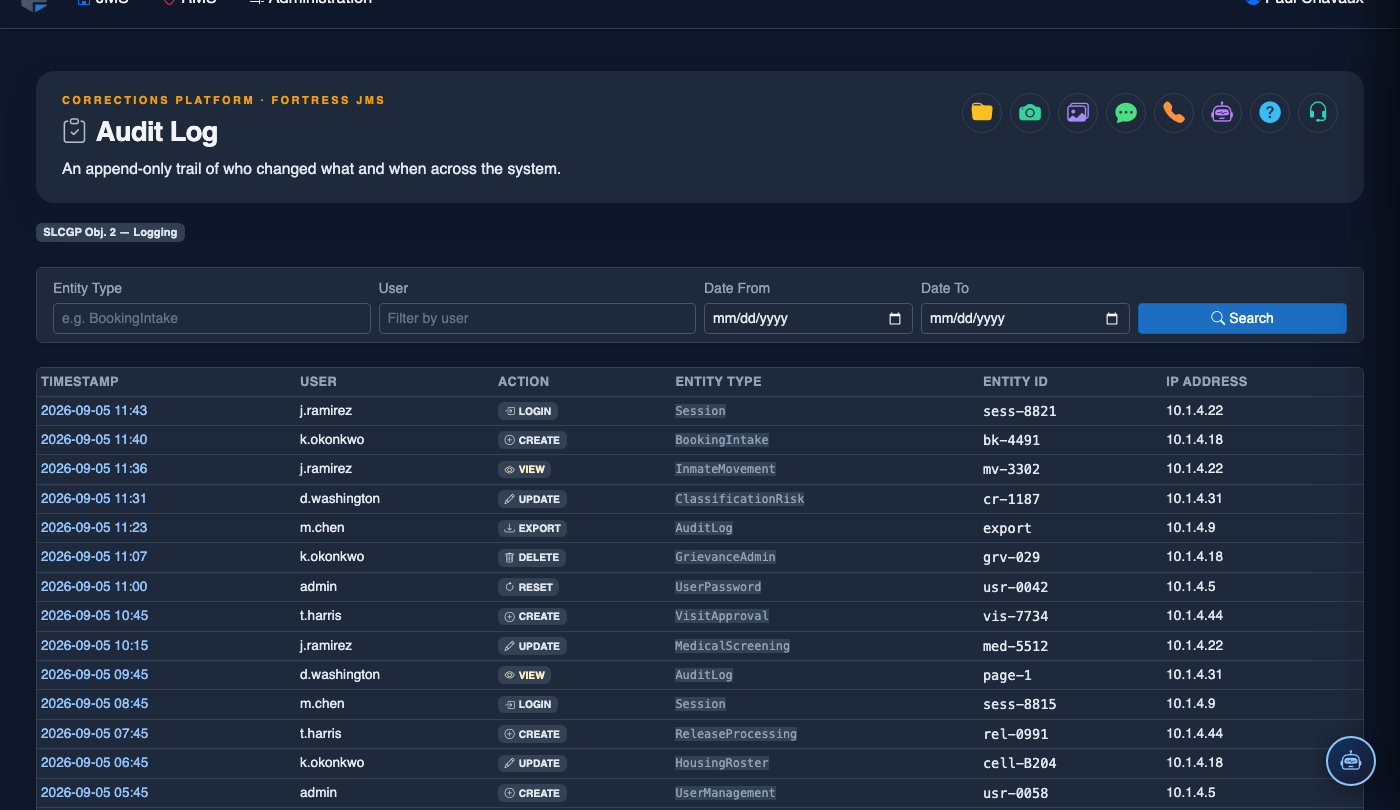Click the Search button

[x=1242, y=318]
